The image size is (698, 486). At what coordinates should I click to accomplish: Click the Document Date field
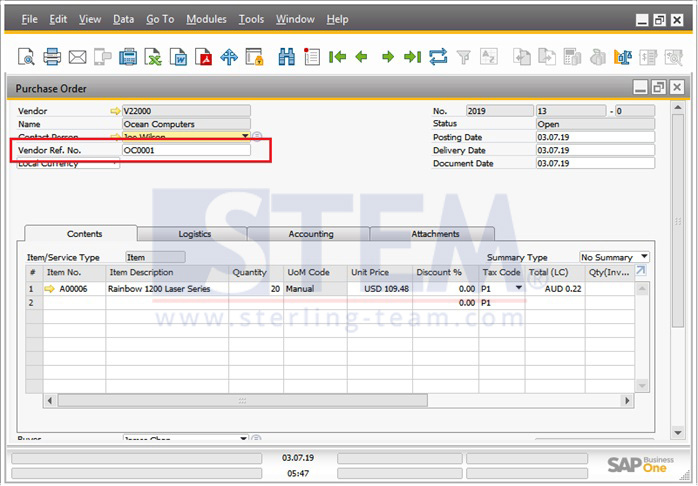[595, 163]
